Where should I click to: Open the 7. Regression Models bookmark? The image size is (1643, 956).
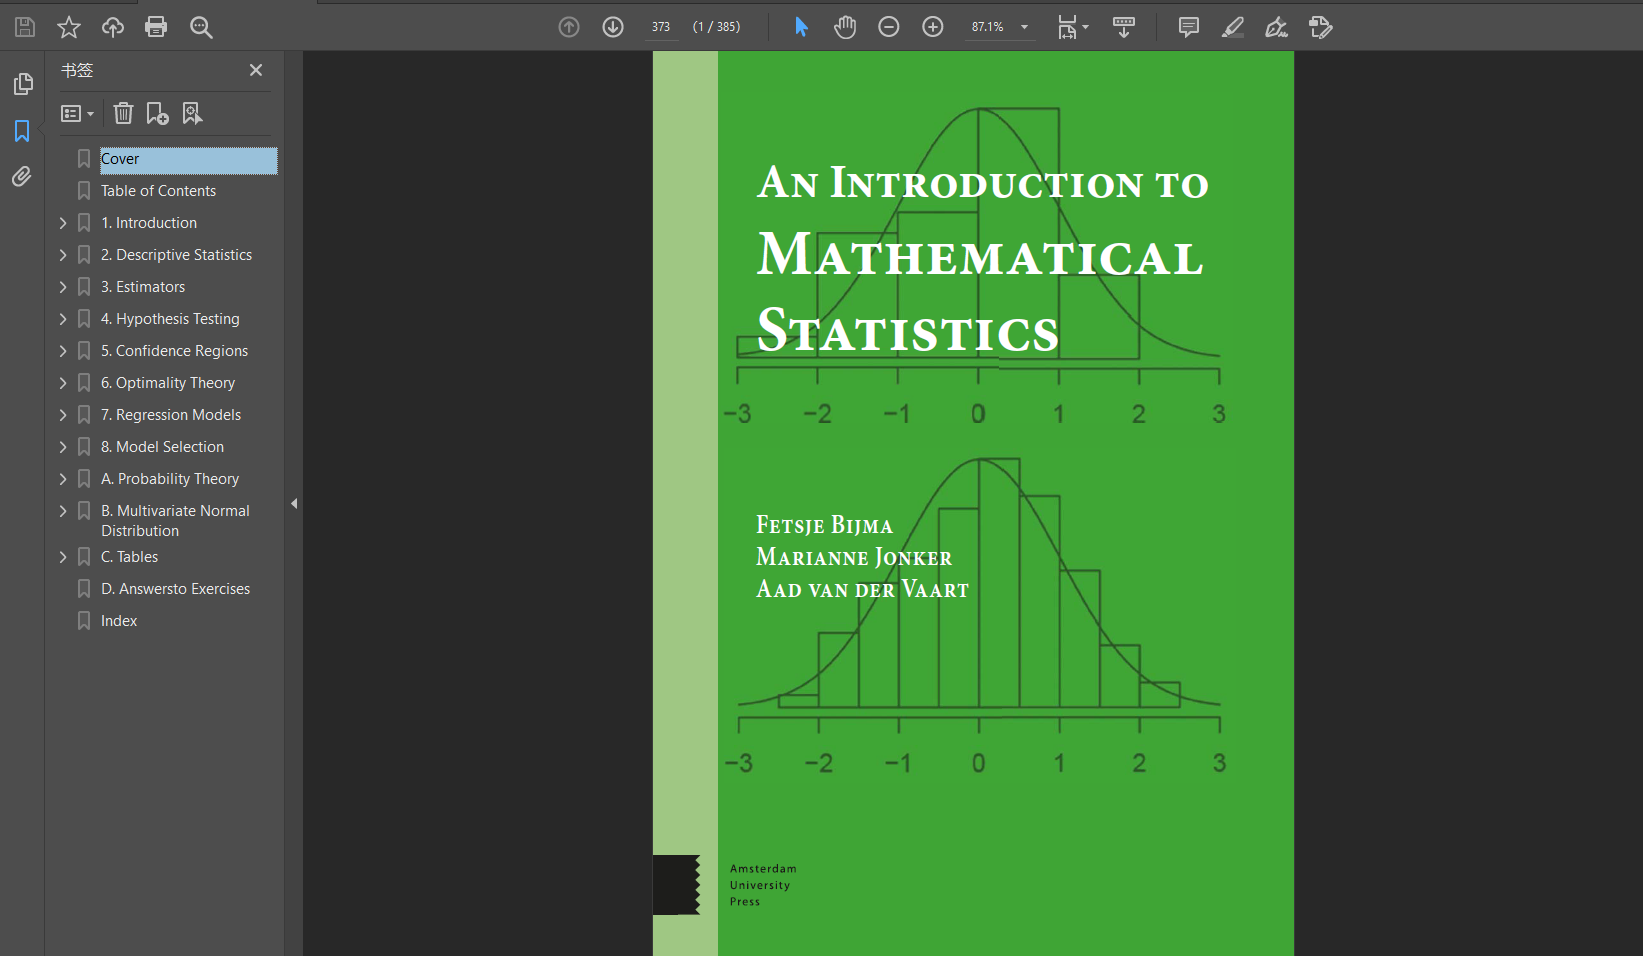coord(171,415)
